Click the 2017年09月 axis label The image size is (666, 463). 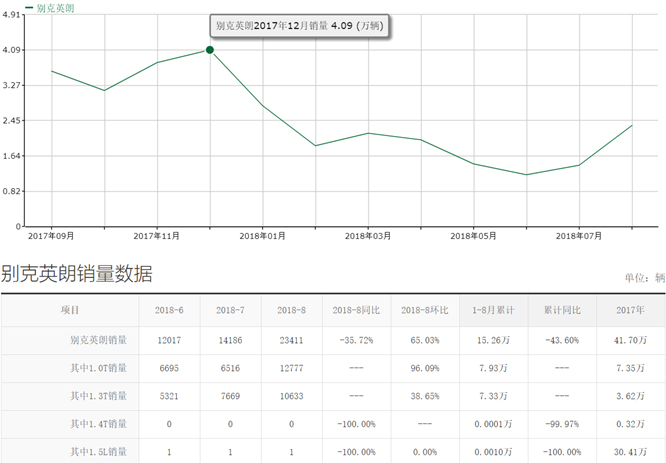[51, 236]
